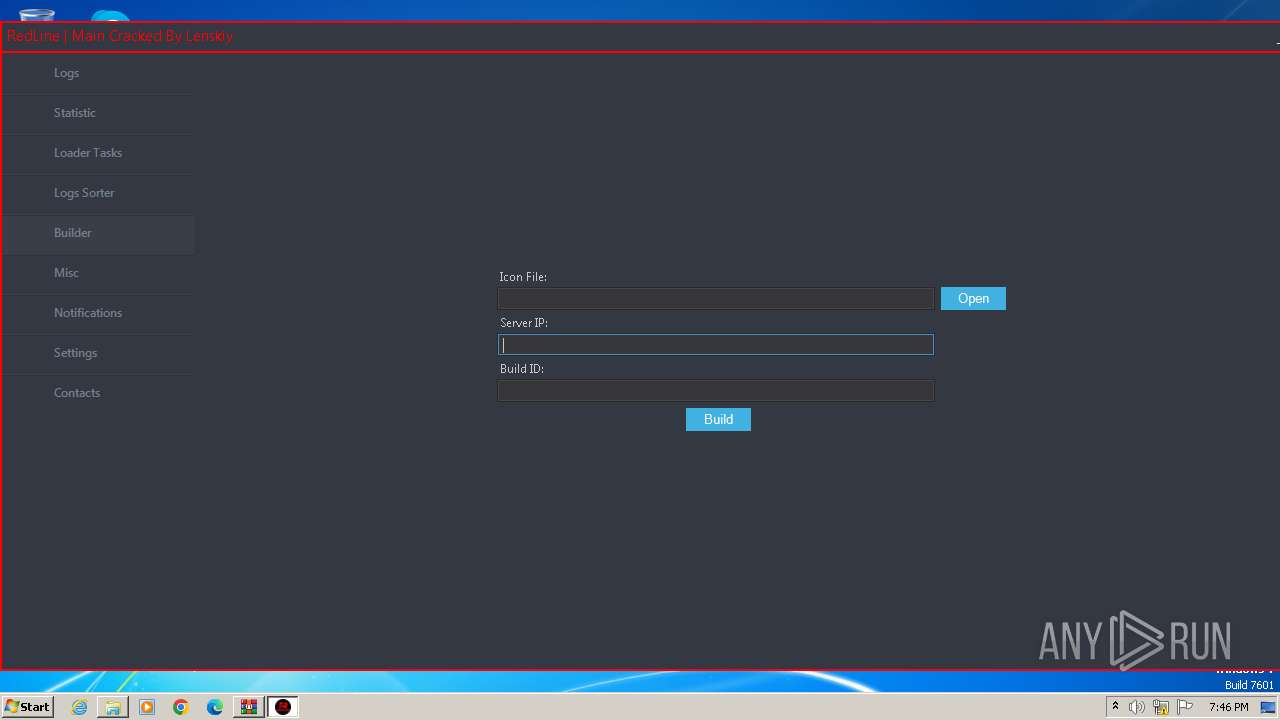The height and width of the screenshot is (720, 1280).
Task: Click the Show Desktop tray button
Action: coord(1270,707)
